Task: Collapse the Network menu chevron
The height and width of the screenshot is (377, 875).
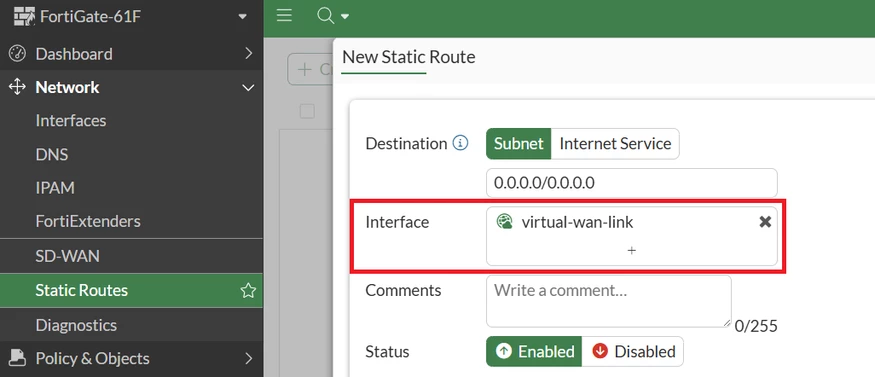Action: pyautogui.click(x=248, y=88)
